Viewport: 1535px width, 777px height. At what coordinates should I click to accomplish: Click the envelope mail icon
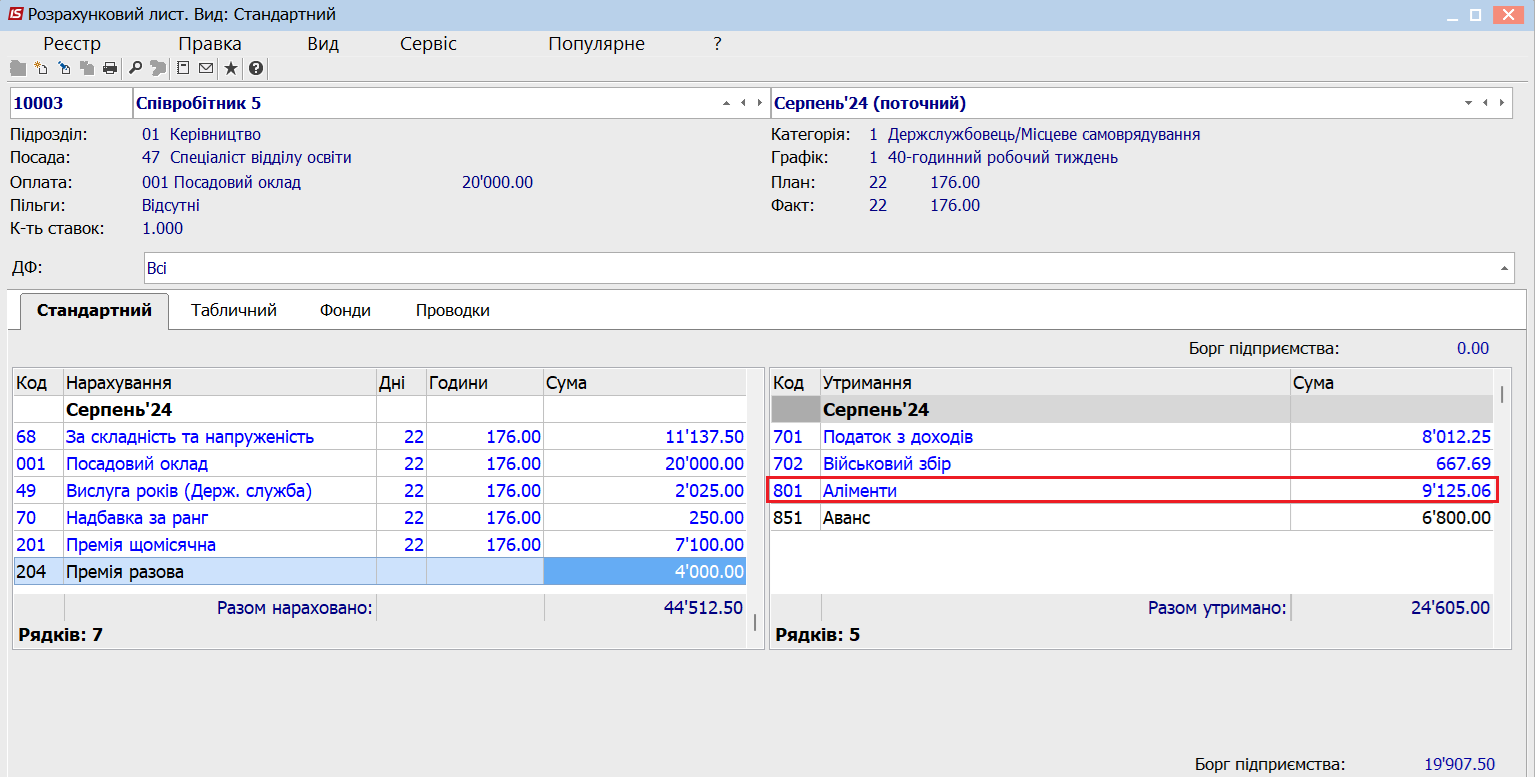click(x=205, y=68)
